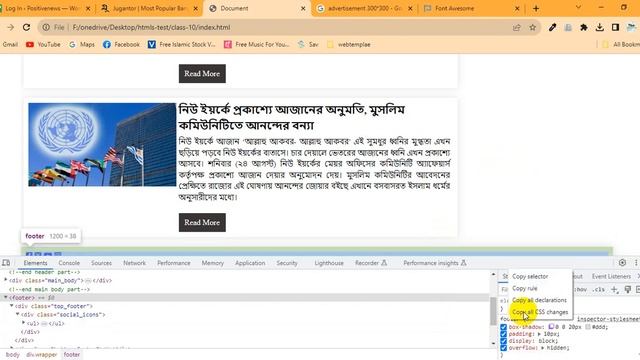Image resolution: width=640 pixels, height=360 pixels.
Task: Open the Extensions puzzle-piece menu
Action: click(584, 27)
